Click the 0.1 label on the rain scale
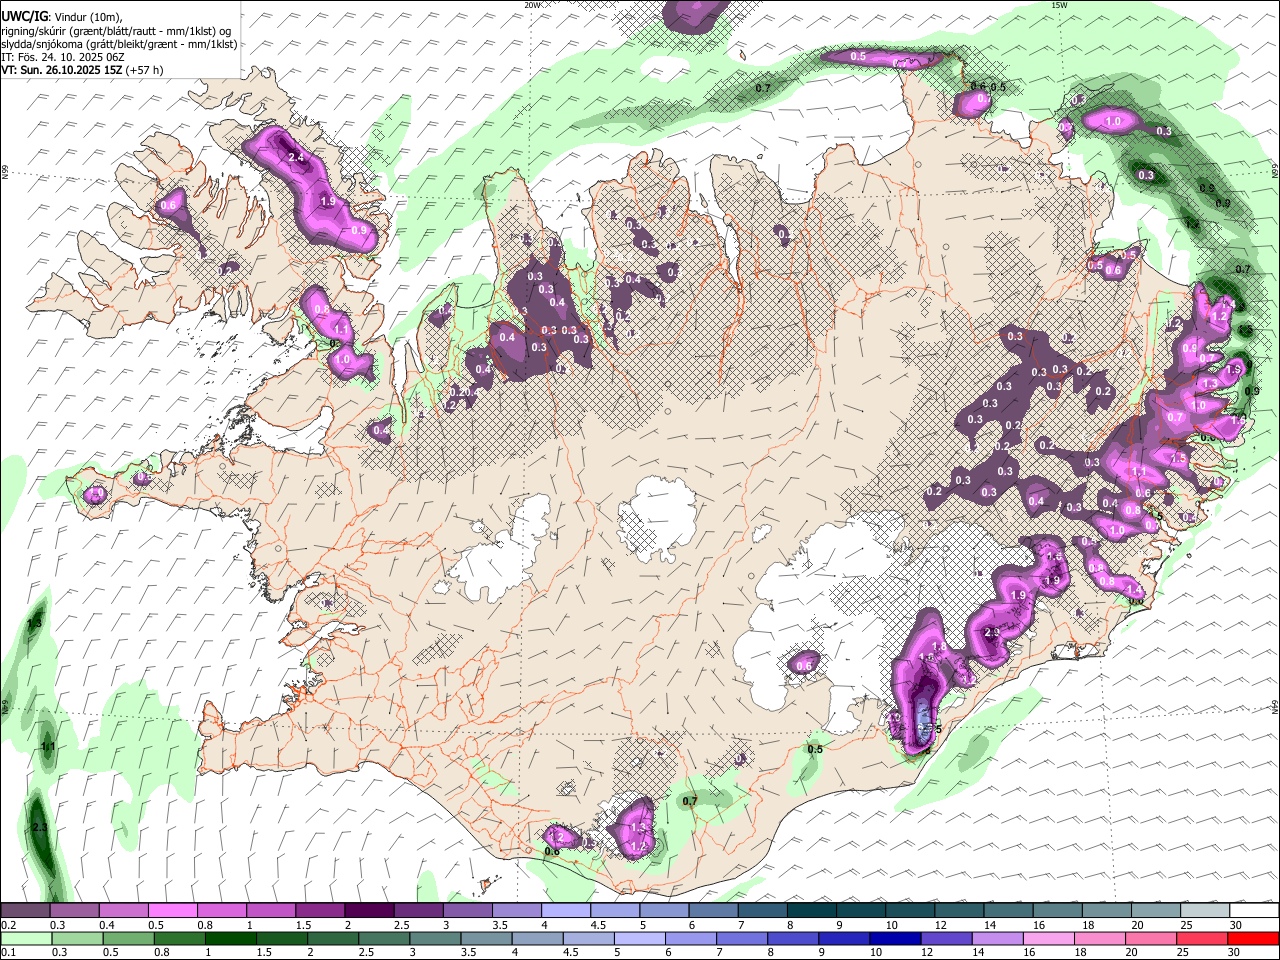The width and height of the screenshot is (1280, 960). click(9, 953)
